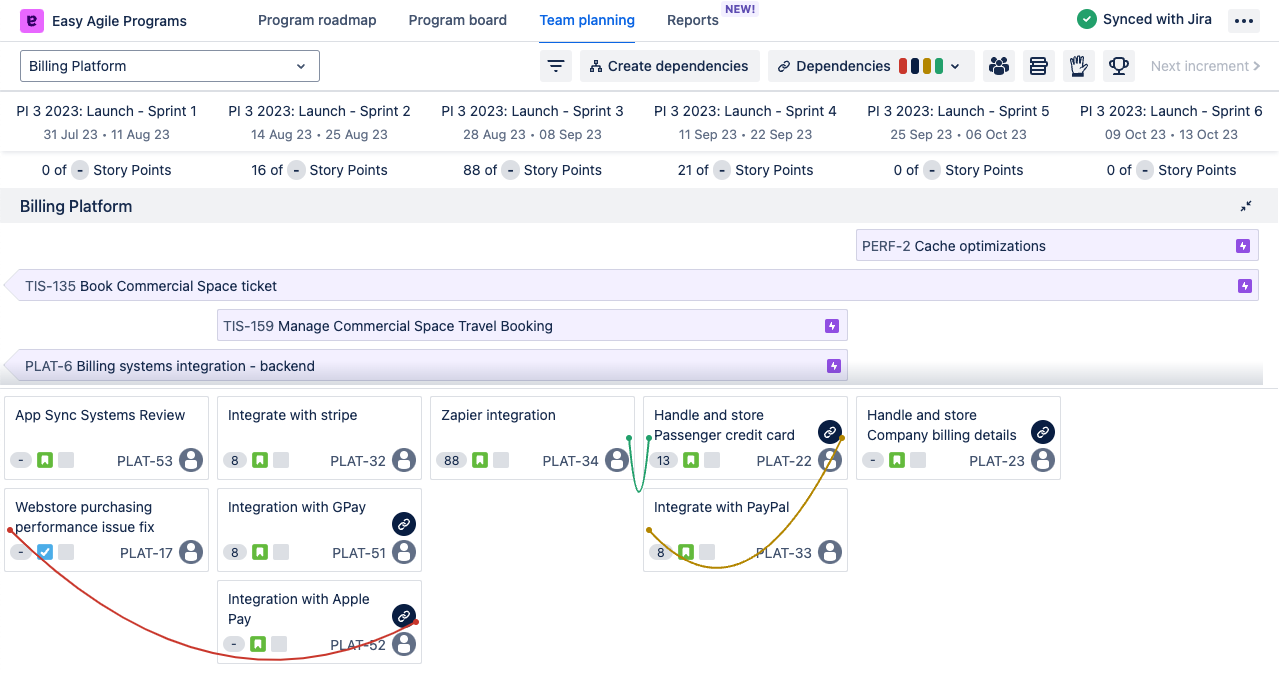Image resolution: width=1279 pixels, height=675 pixels.
Task: Open the filter options icon
Action: (x=556, y=66)
